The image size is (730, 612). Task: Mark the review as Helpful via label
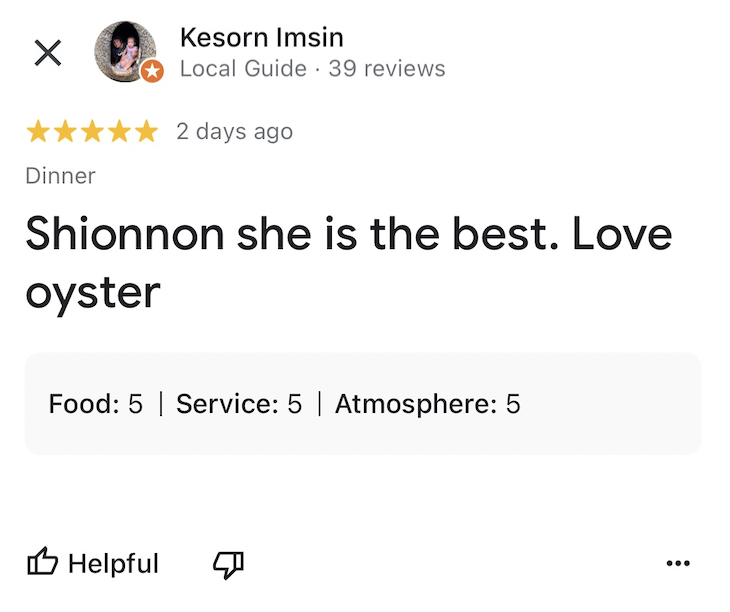point(113,564)
